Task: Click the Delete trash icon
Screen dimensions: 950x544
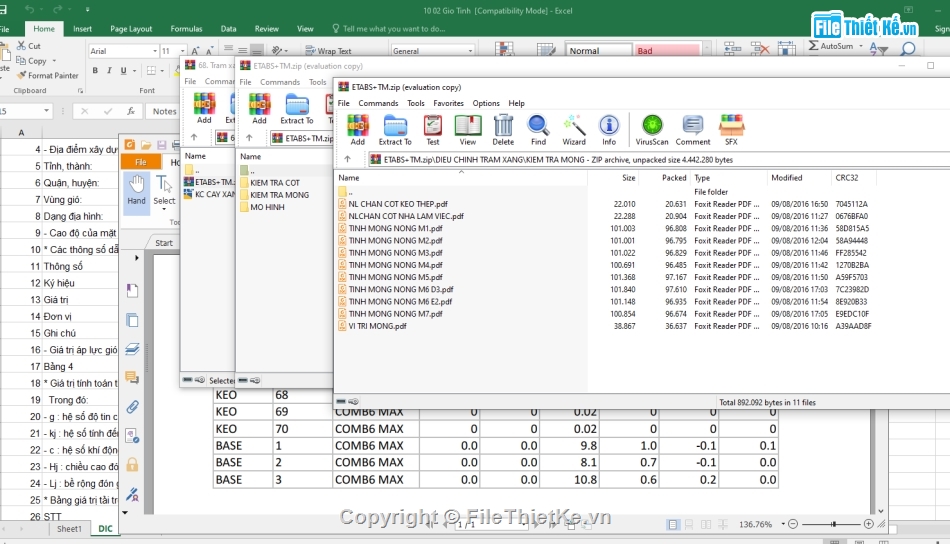Action: (503, 130)
